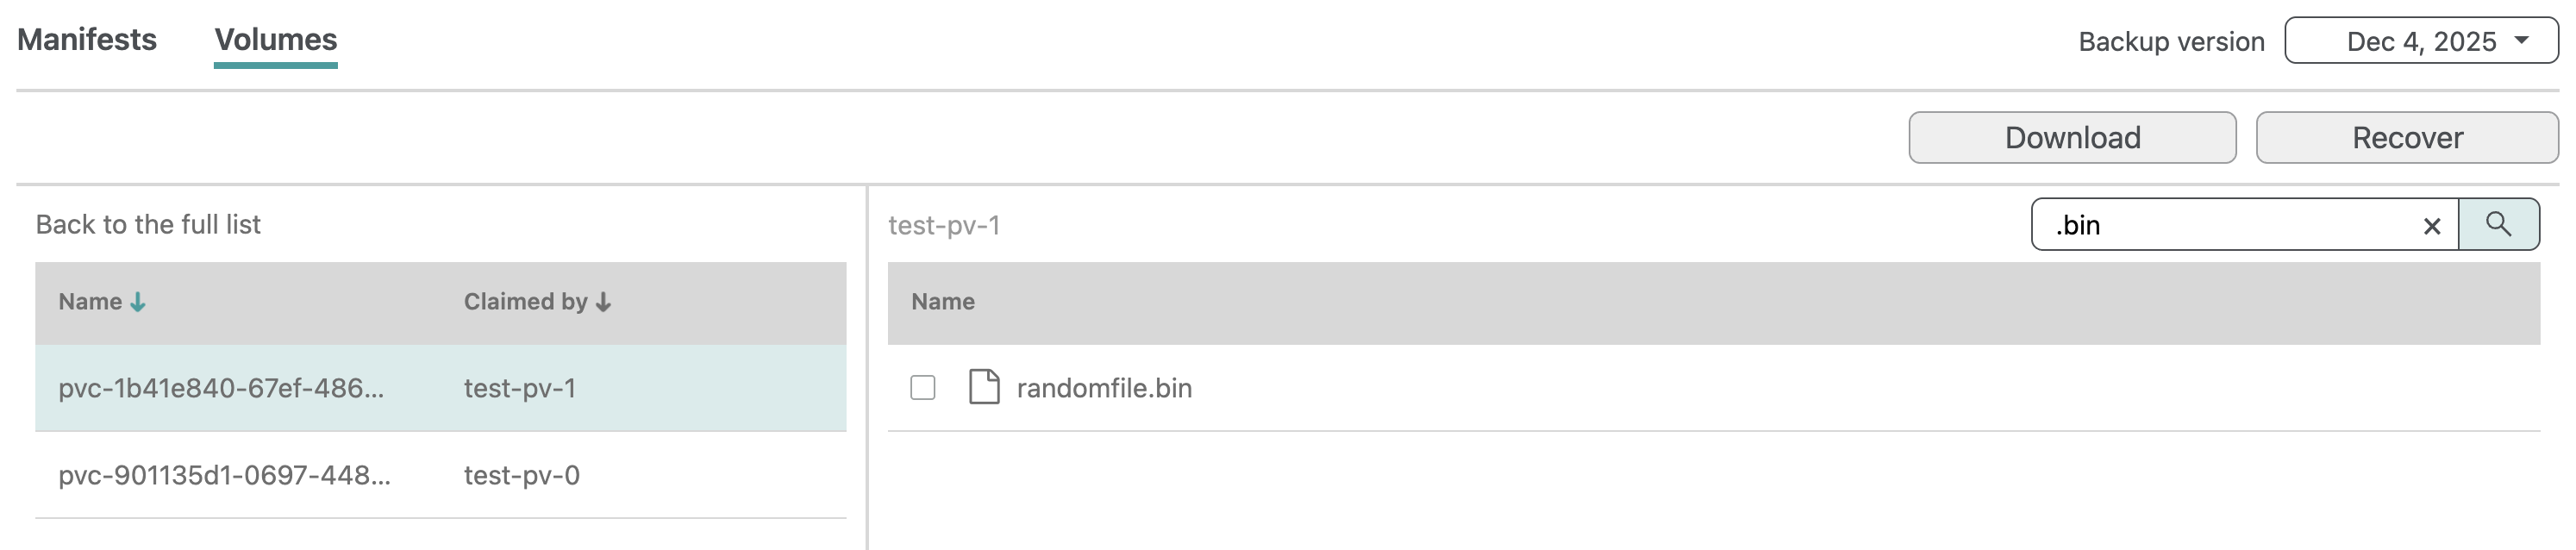Switch to the Manifests tab

87,40
